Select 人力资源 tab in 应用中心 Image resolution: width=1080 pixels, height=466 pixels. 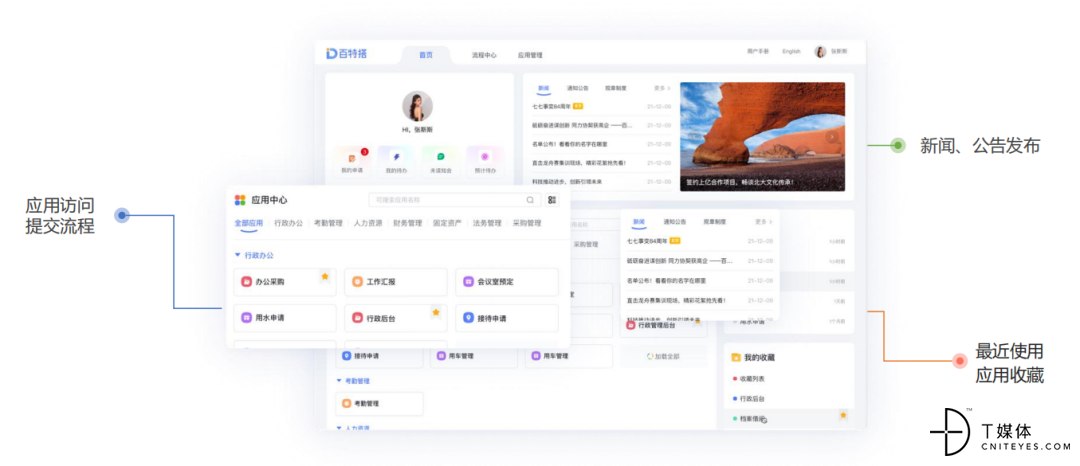point(368,223)
